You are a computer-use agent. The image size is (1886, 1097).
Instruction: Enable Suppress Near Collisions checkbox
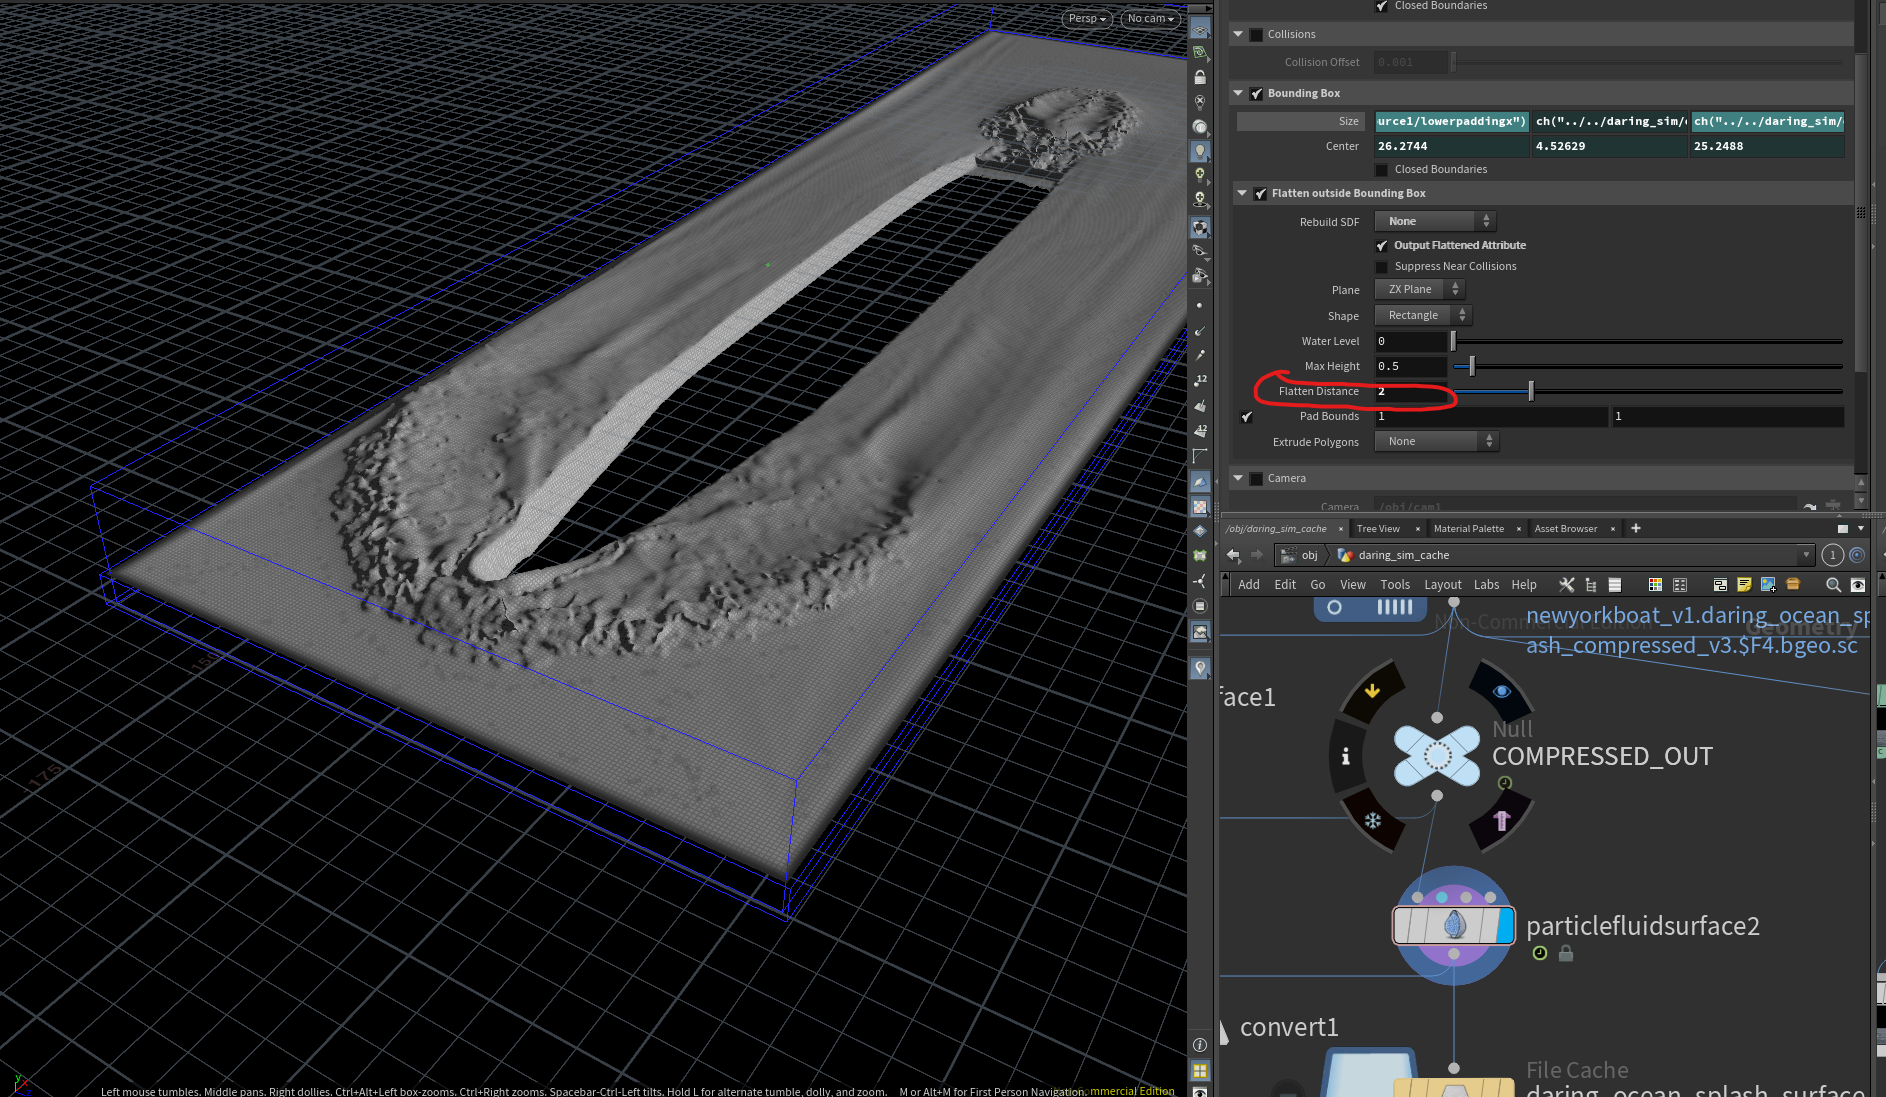[x=1382, y=267]
